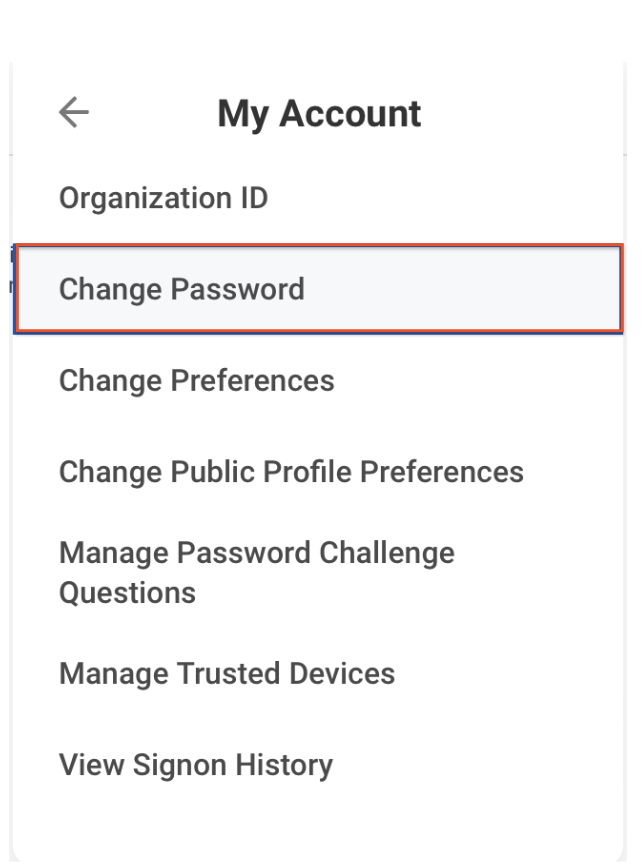Tap Organization ID at the top of the list
Viewport: 644px width, 867px height.
pyautogui.click(x=163, y=197)
